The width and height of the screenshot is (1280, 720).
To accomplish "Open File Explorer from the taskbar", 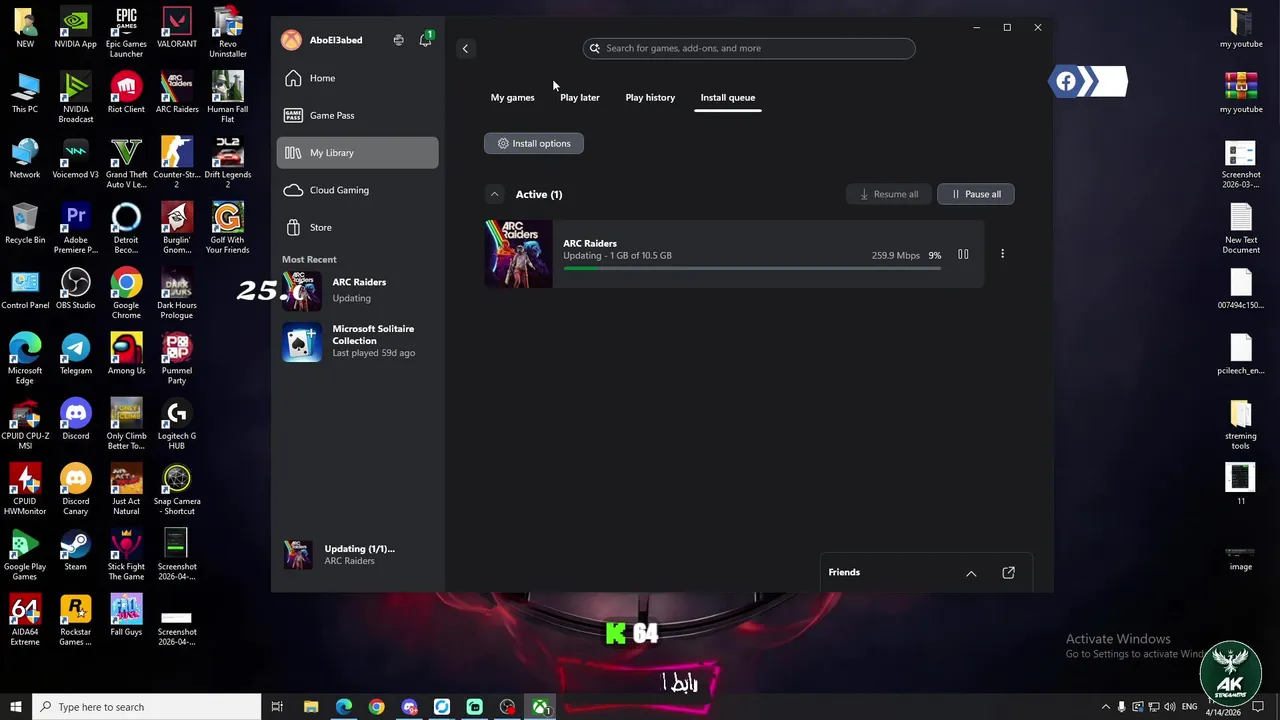I will [311, 707].
